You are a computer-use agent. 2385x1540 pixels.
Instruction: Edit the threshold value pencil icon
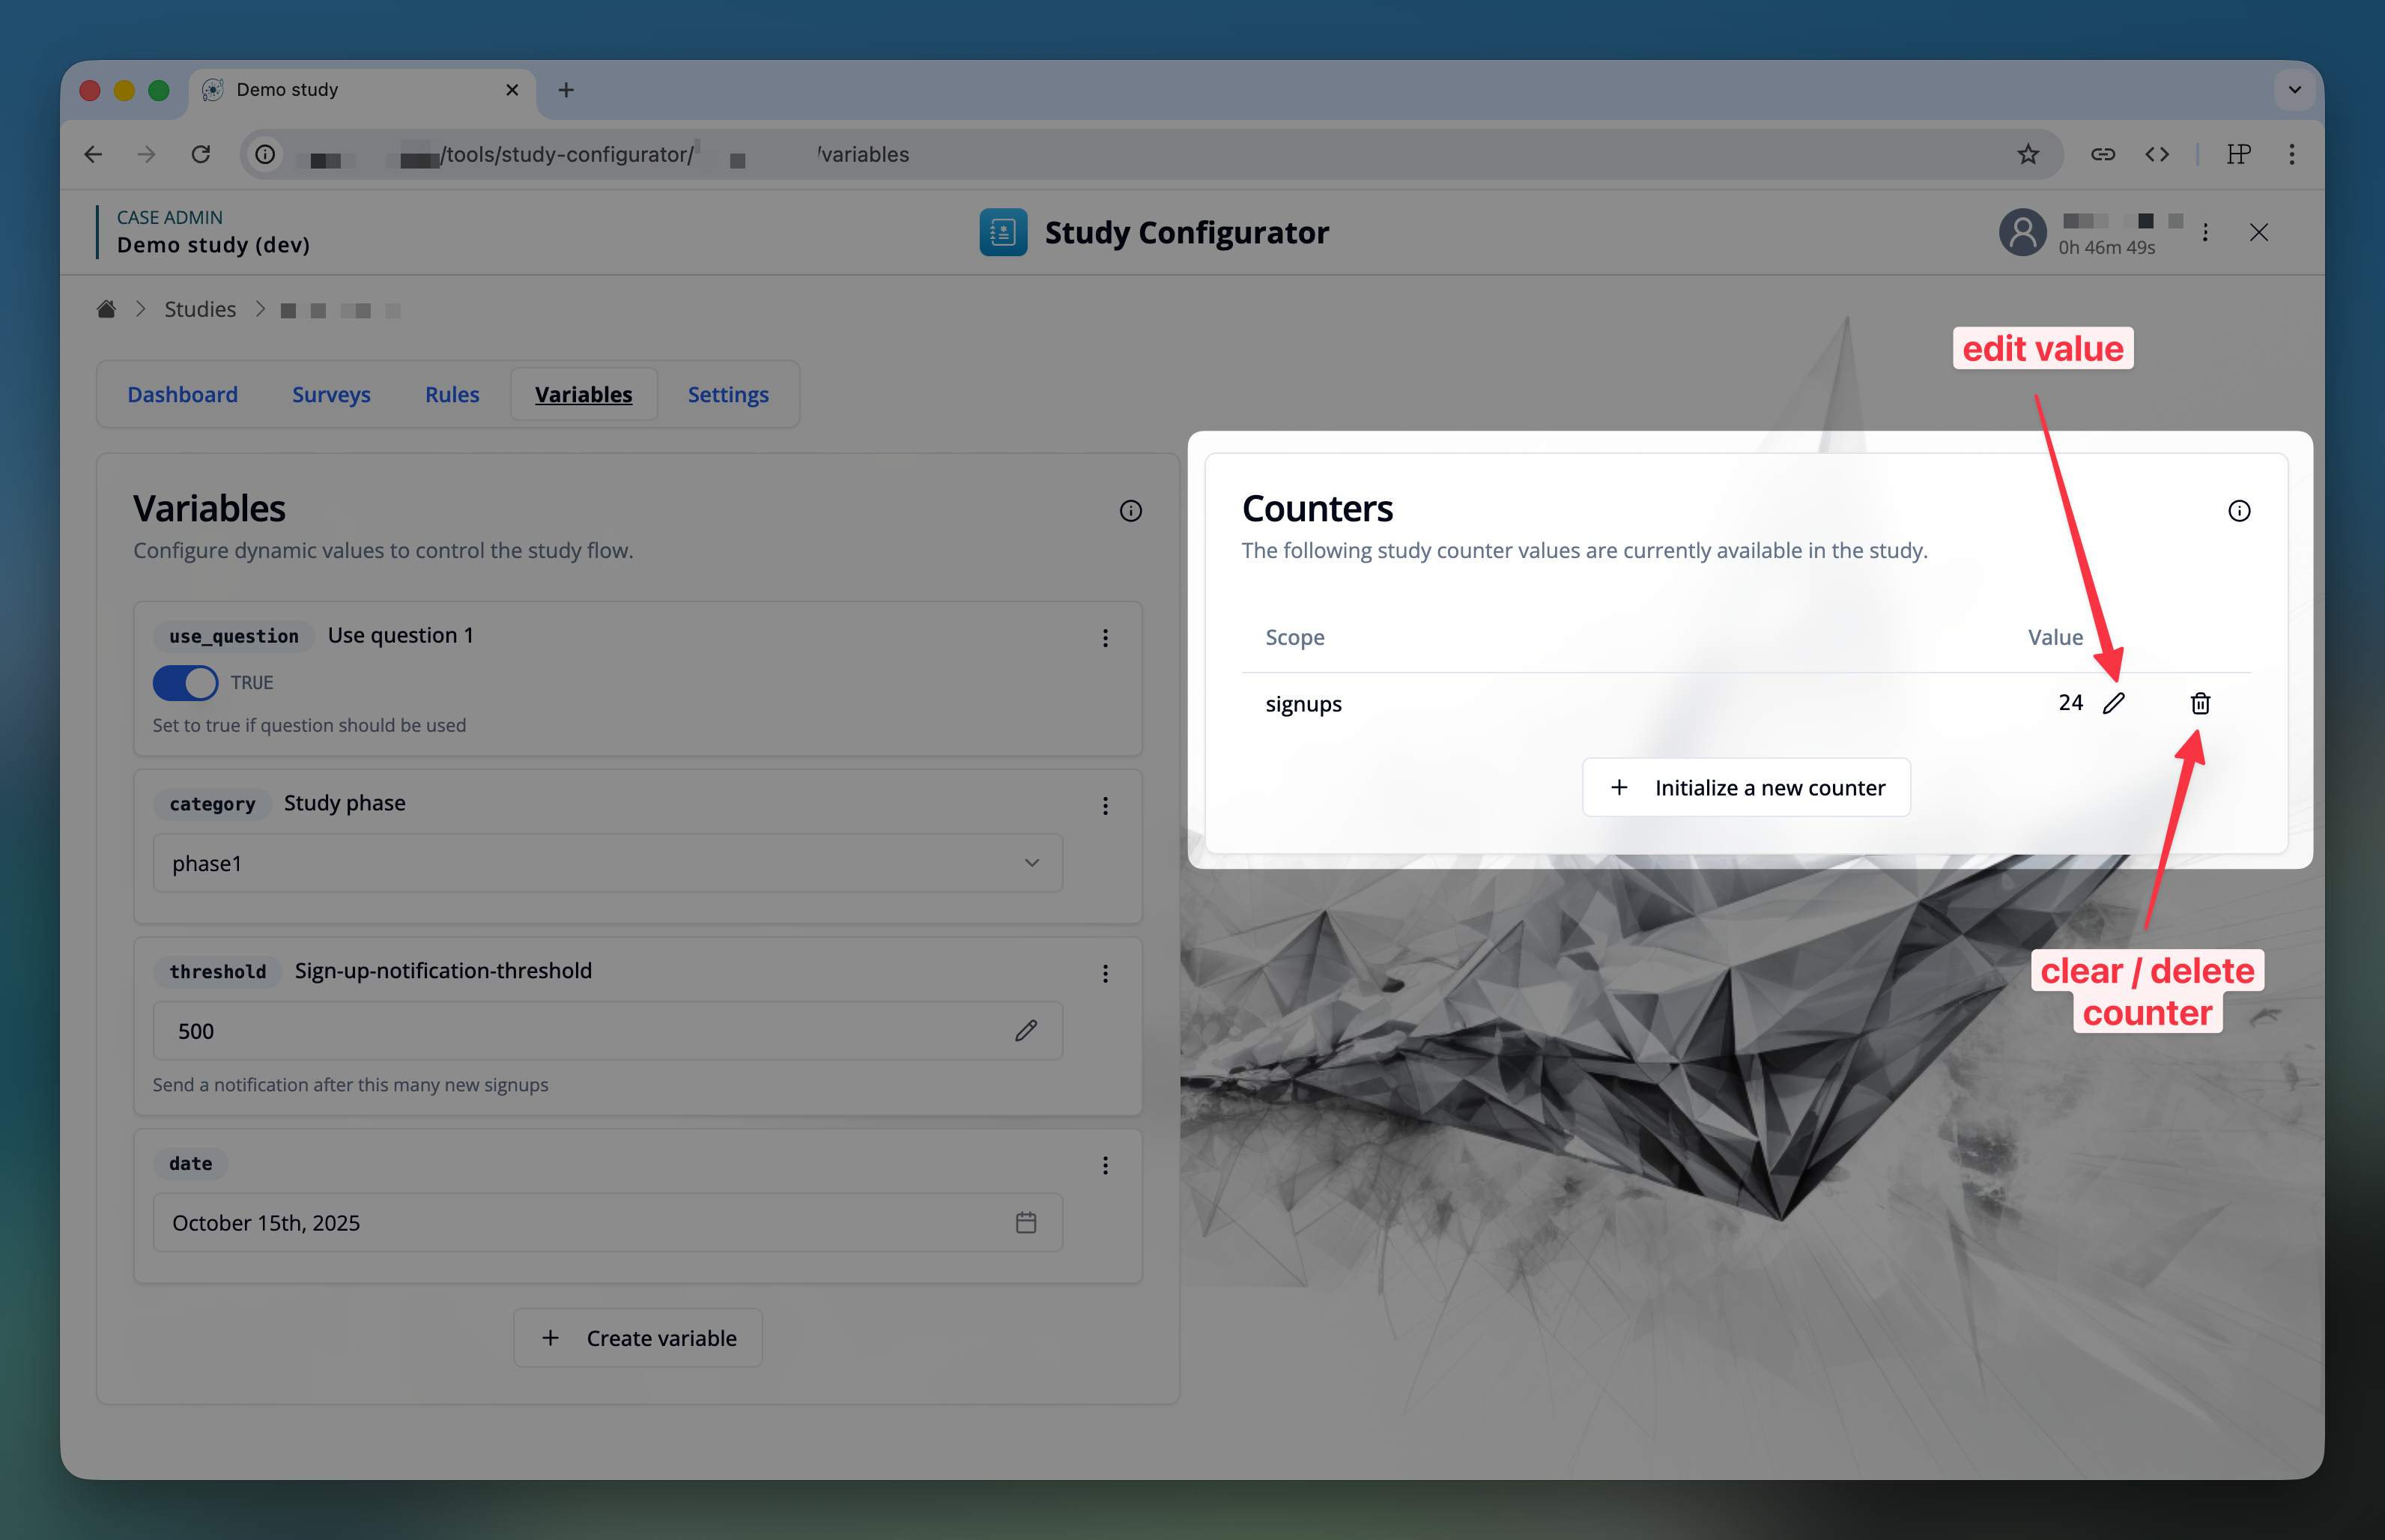(1026, 1031)
